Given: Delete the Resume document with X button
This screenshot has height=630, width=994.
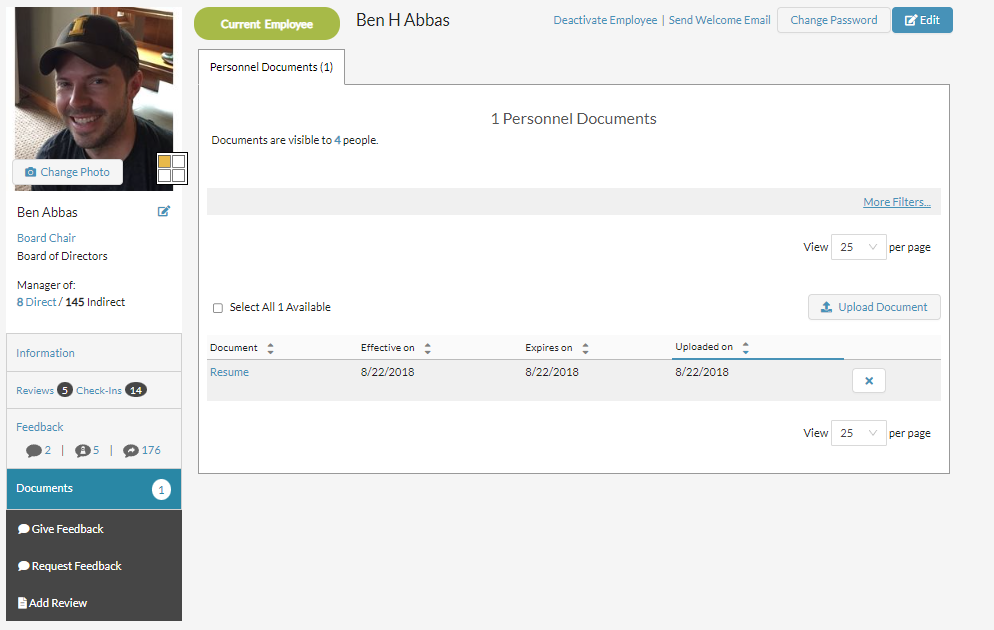Looking at the screenshot, I should [868, 381].
